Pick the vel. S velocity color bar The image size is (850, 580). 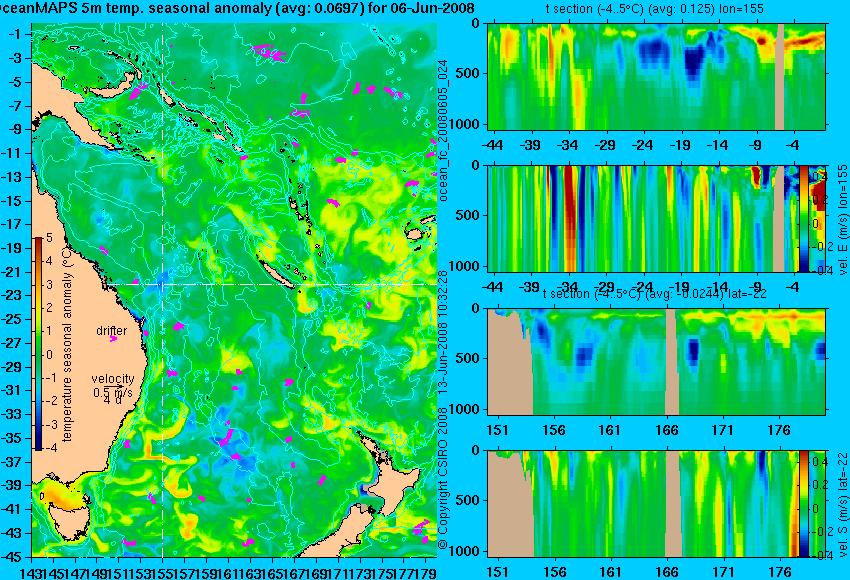804,503
